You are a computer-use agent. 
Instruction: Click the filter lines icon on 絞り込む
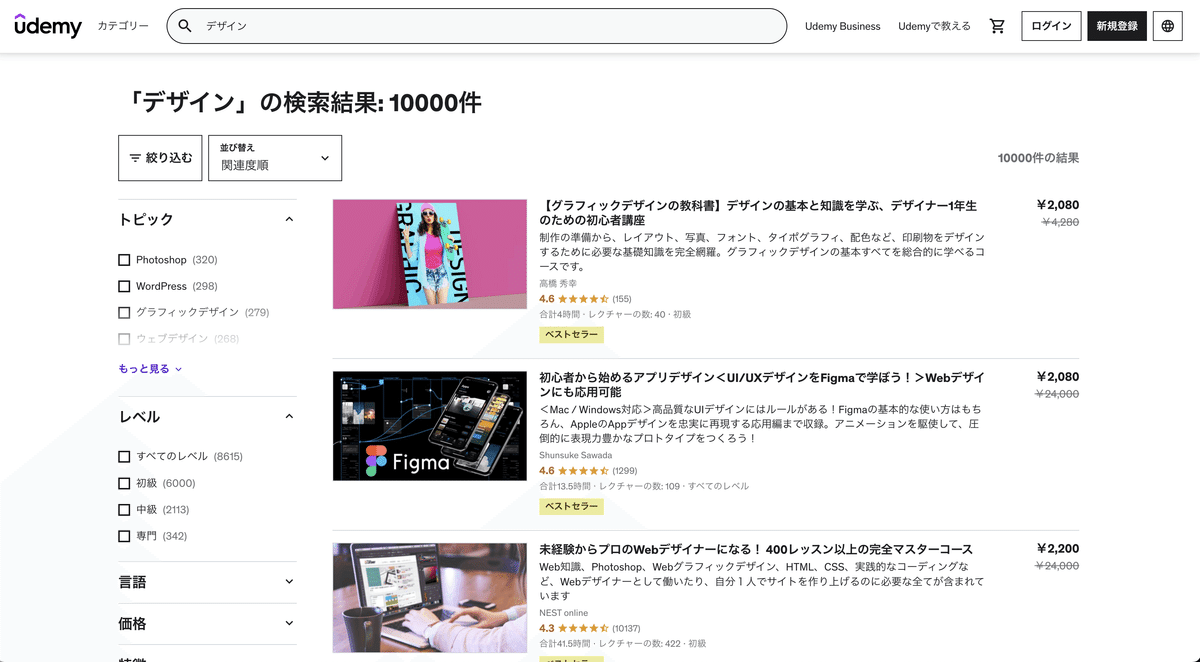click(x=135, y=158)
